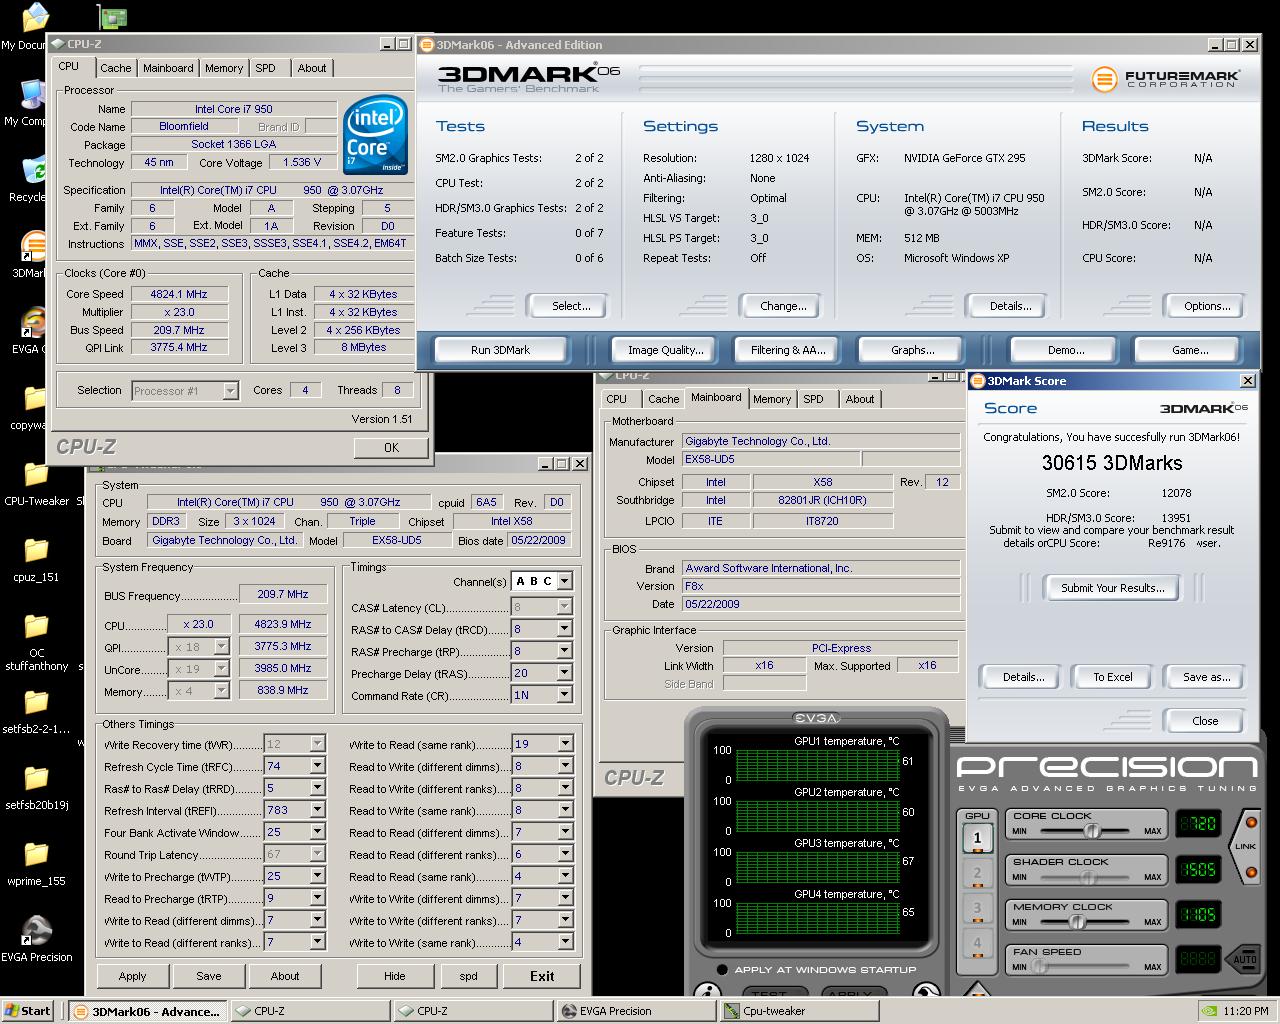The height and width of the screenshot is (1024, 1280).
Task: Switch to the Cache tab in front CPU-Z
Action: pos(115,68)
